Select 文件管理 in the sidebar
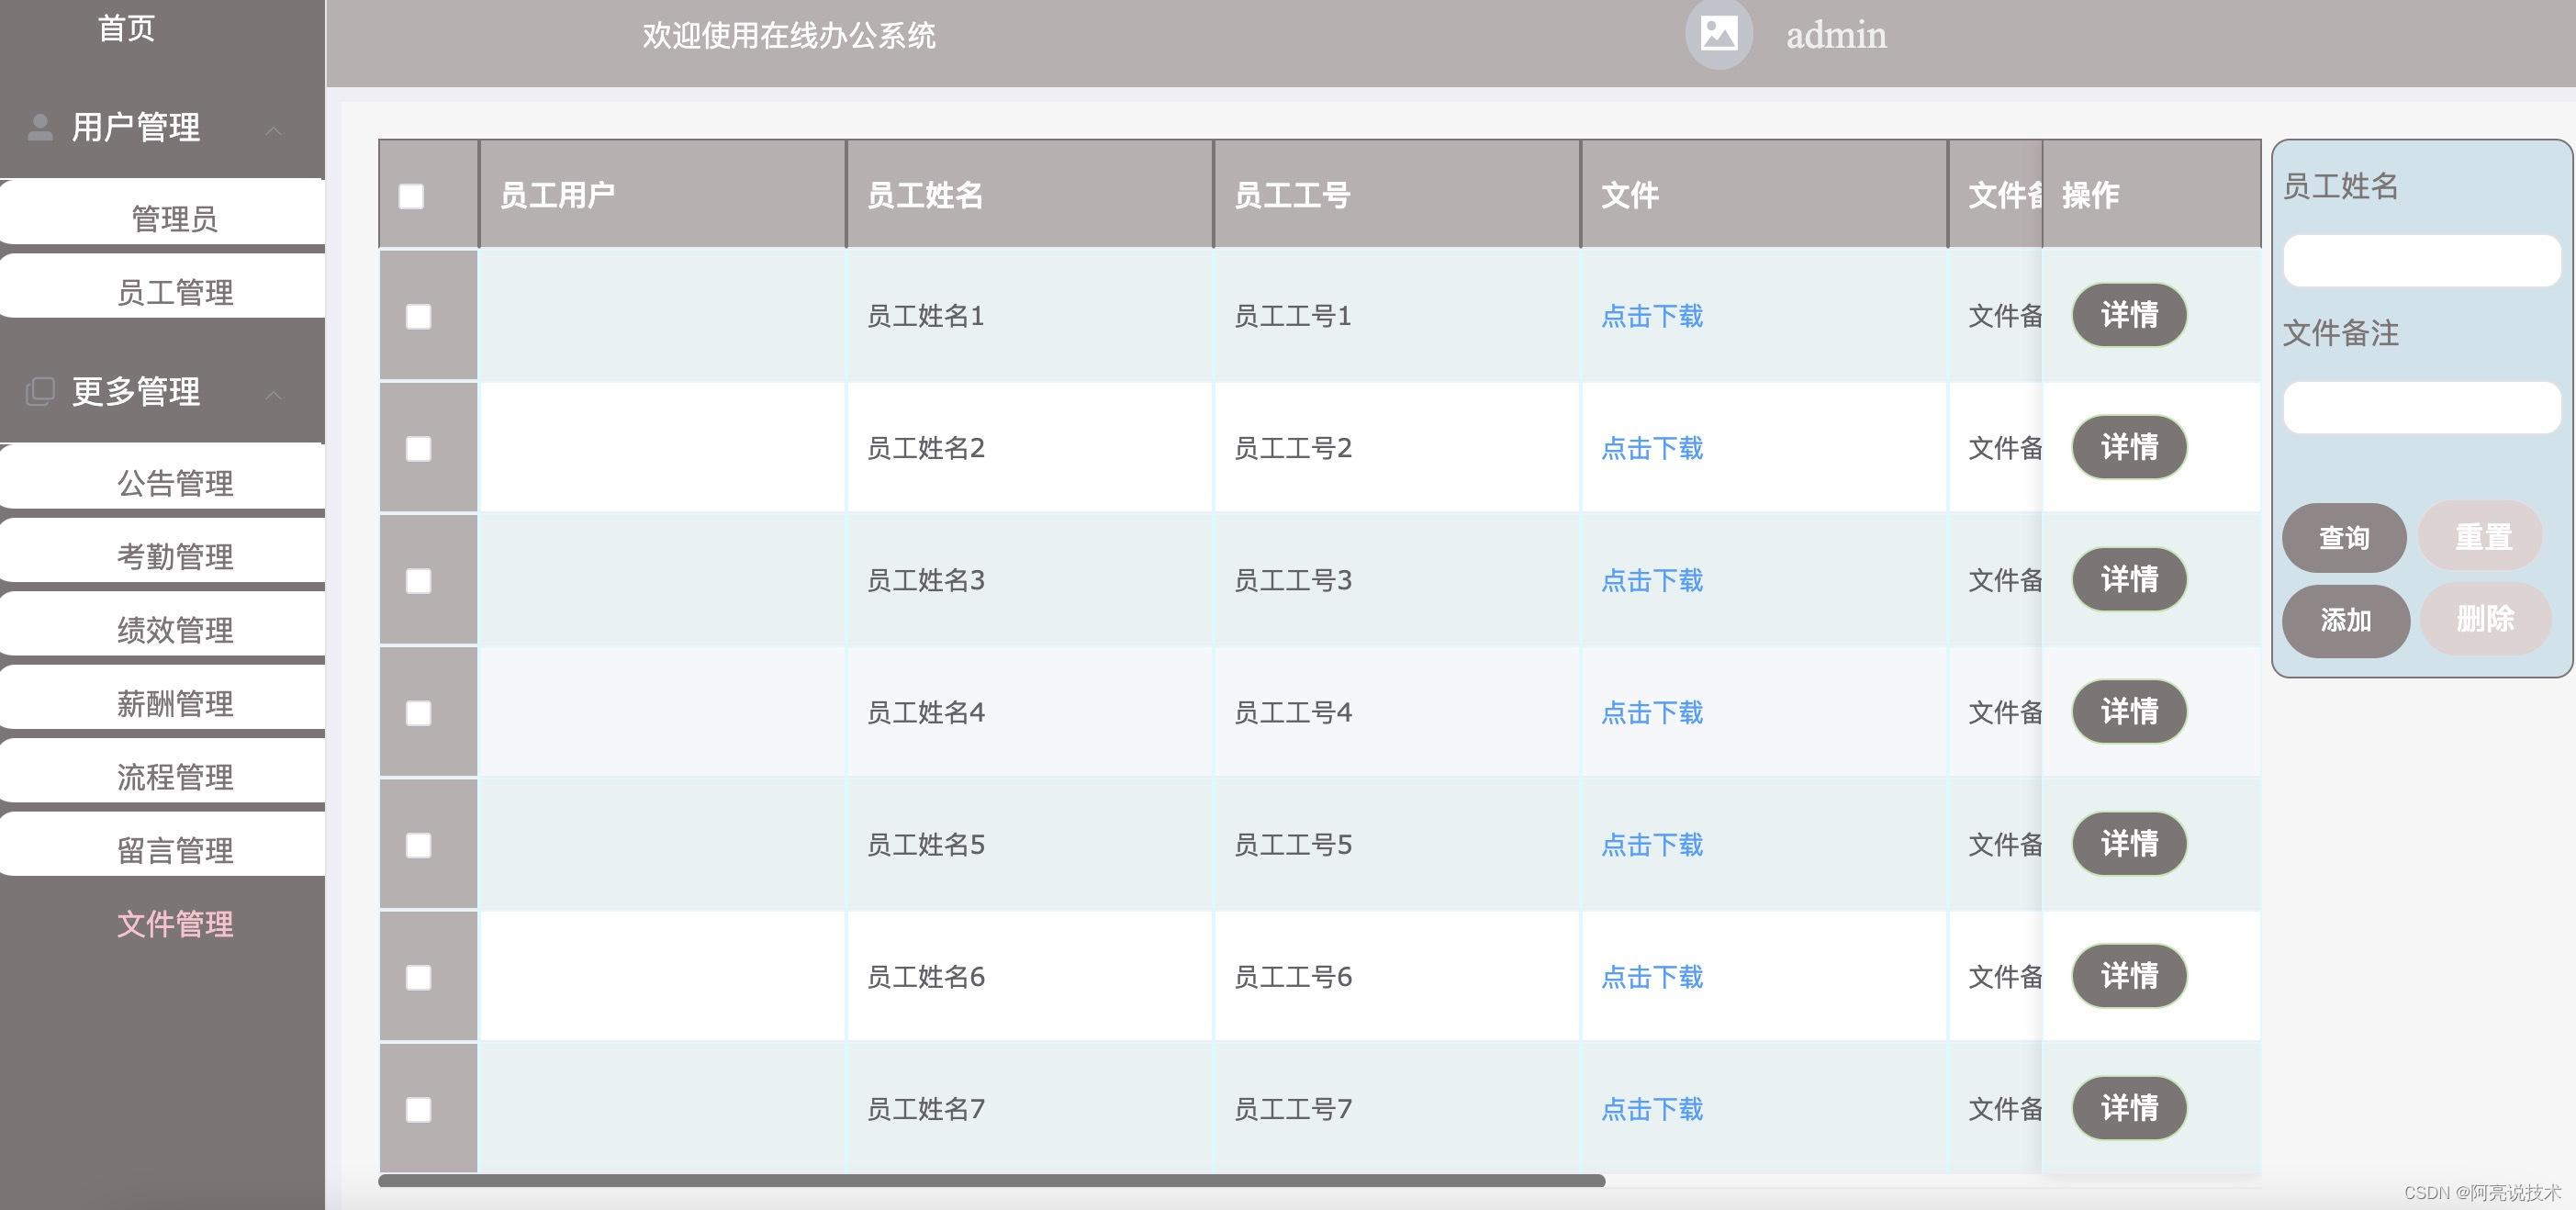2576x1210 pixels. [x=175, y=923]
